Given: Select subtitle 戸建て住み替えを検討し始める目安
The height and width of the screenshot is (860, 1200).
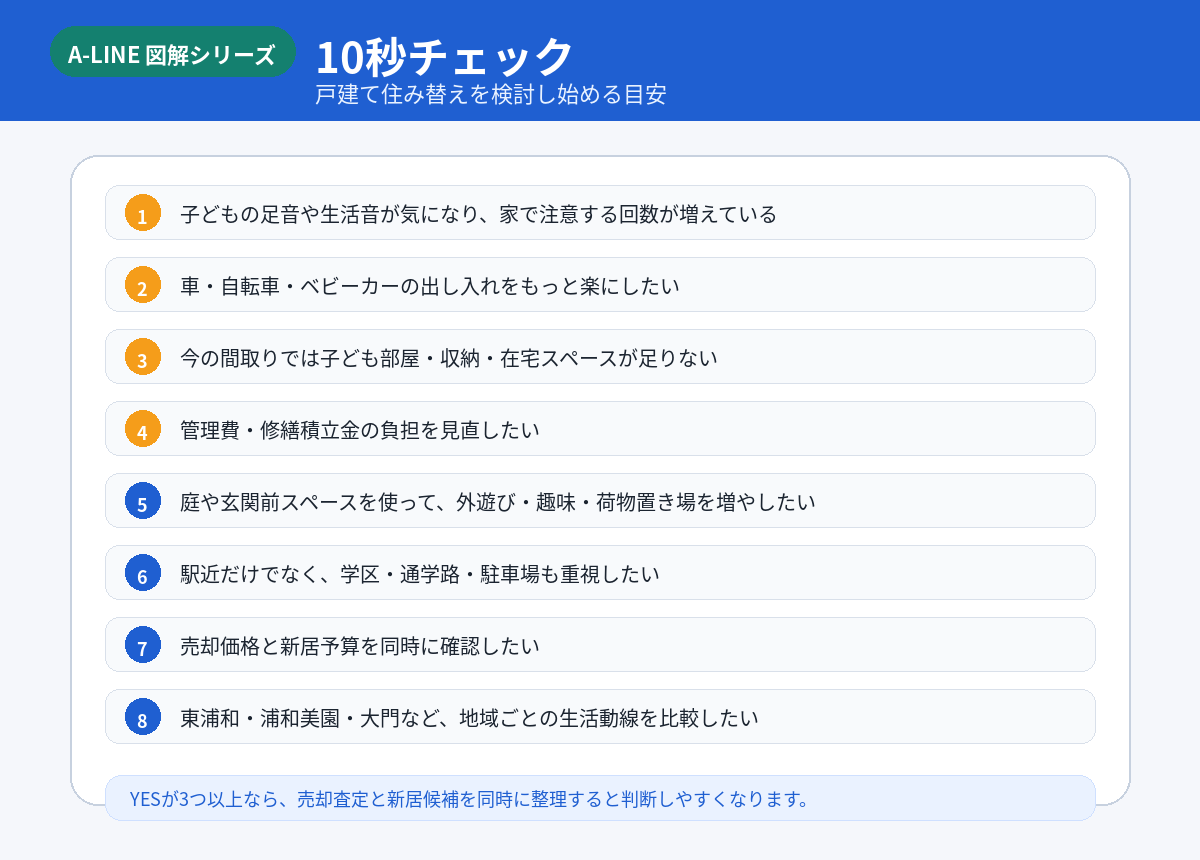Looking at the screenshot, I should click(491, 95).
